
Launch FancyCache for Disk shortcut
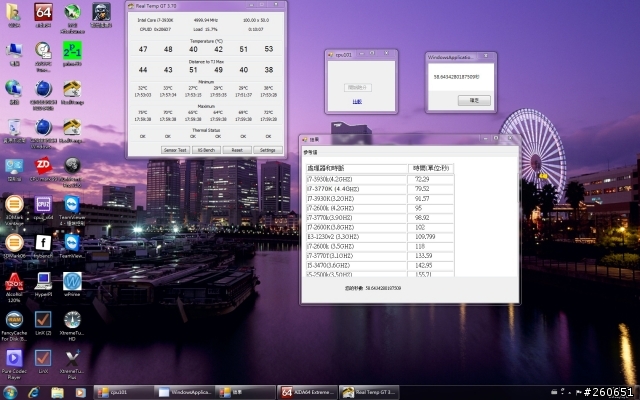click(14, 322)
